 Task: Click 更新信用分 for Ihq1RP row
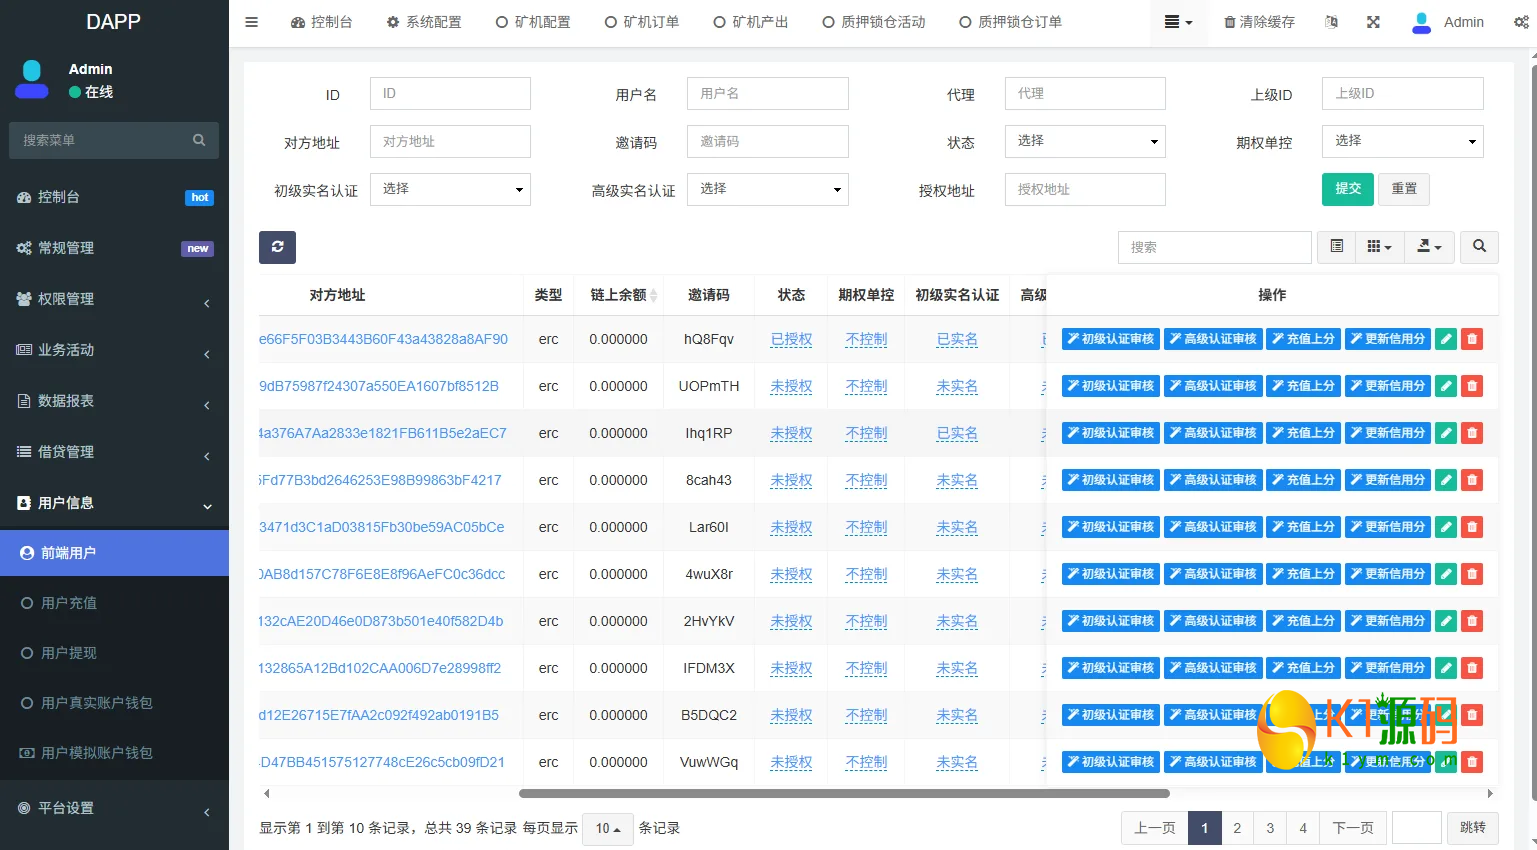pos(1388,433)
